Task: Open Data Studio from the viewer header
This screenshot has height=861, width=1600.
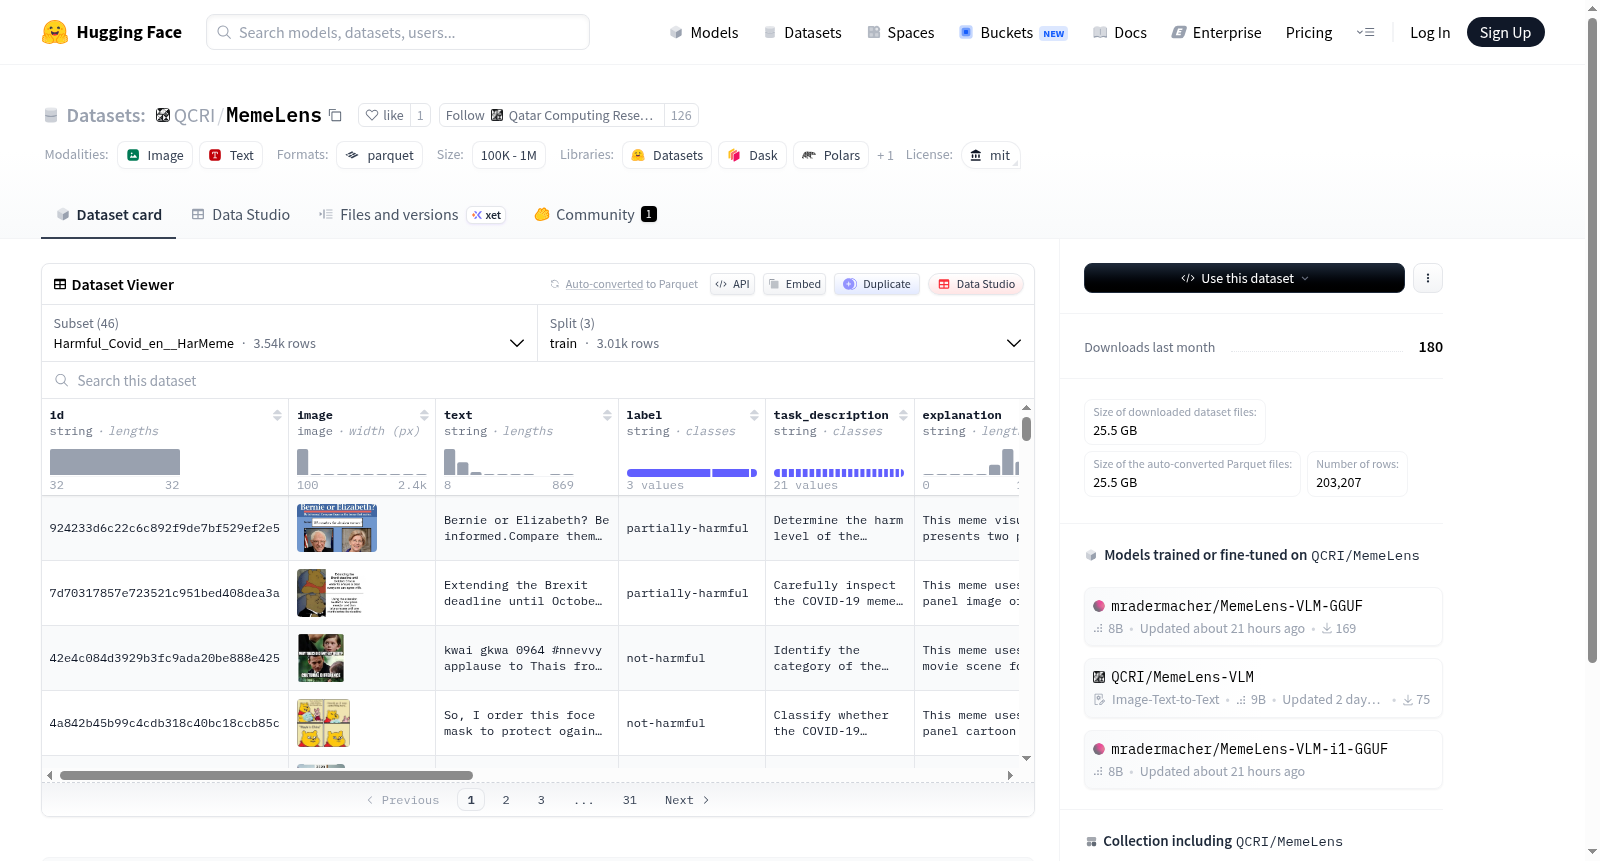Action: point(975,284)
